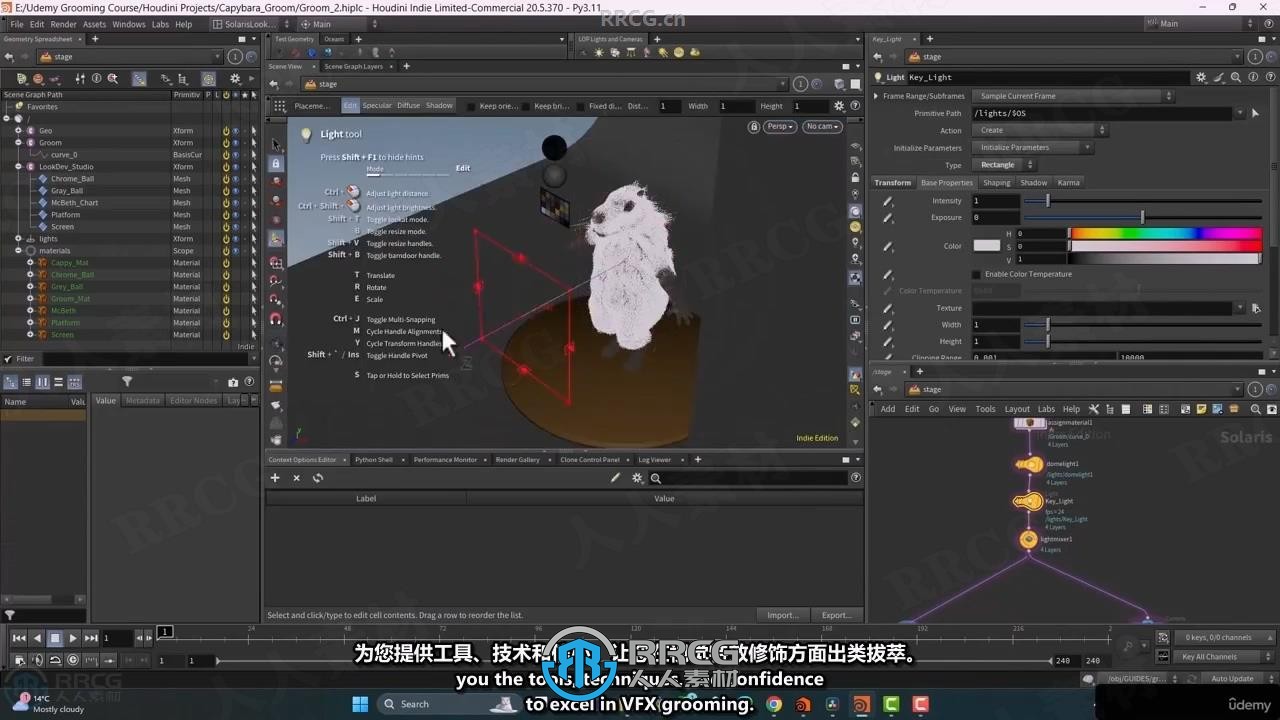Open Windows Start menu
This screenshot has height=720, width=1280.
coord(360,704)
